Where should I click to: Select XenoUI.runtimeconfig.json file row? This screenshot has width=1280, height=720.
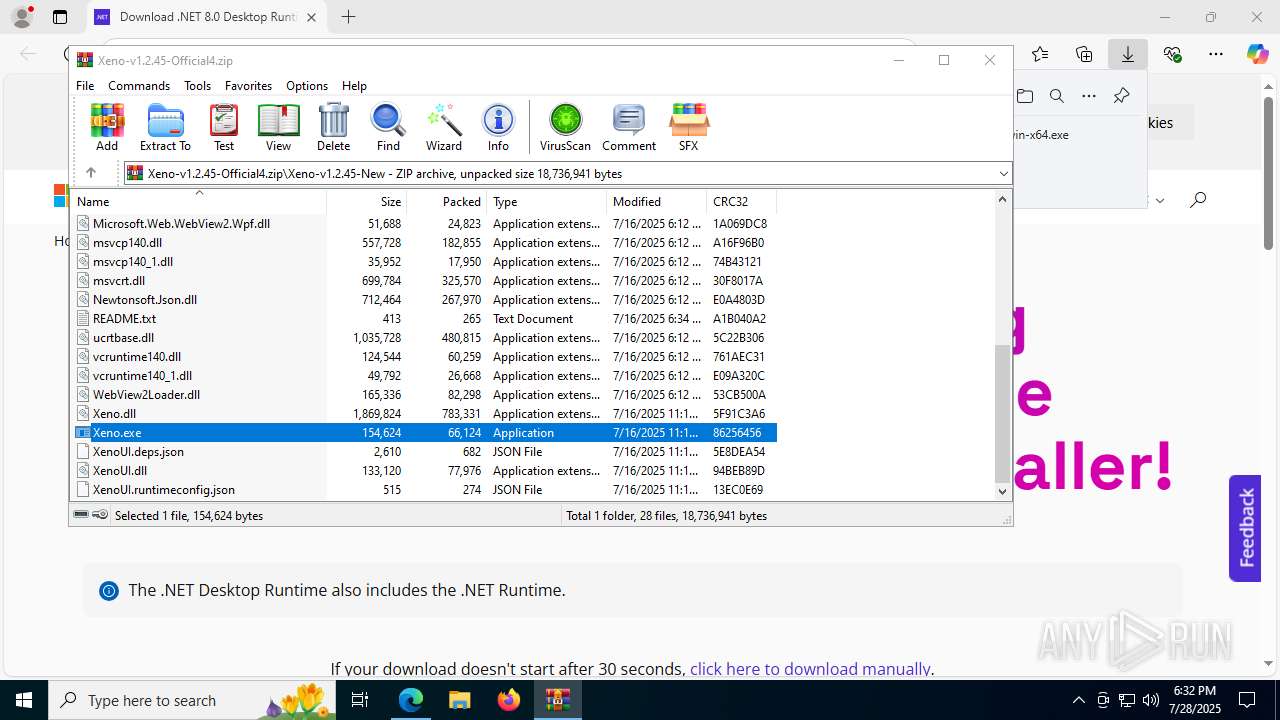click(424, 490)
